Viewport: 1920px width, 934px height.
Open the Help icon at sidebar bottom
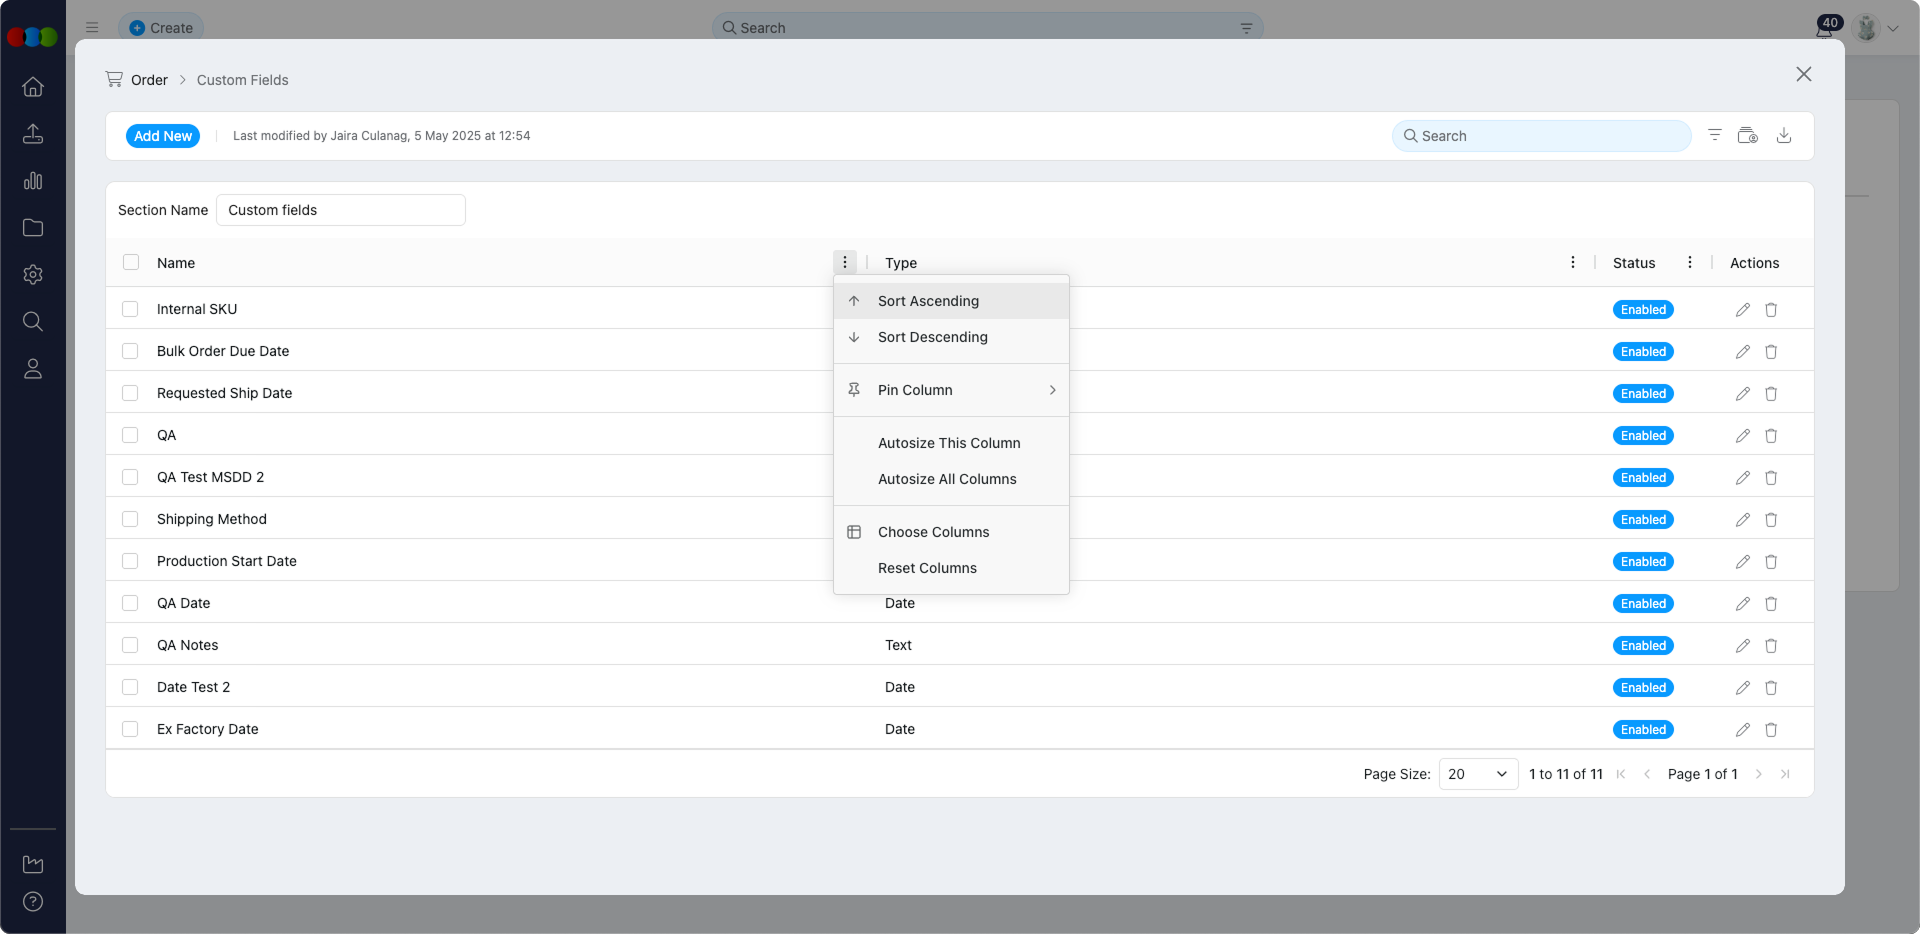tap(33, 901)
